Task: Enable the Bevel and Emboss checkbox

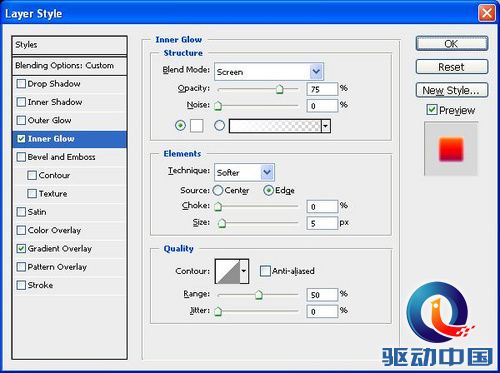Action: pyautogui.click(x=21, y=157)
